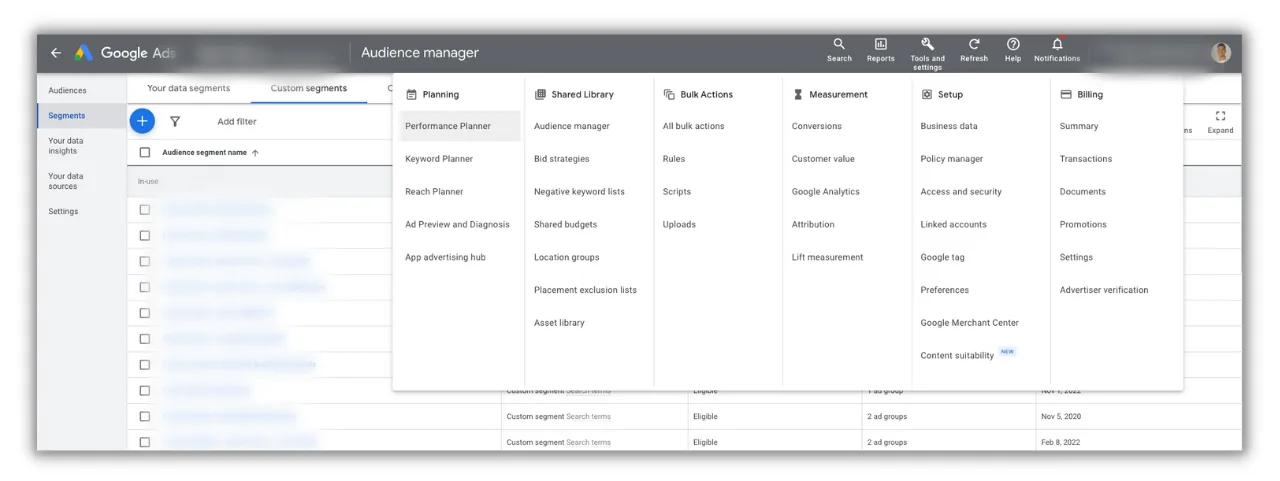Select Segments in the left sidebar

(67, 115)
